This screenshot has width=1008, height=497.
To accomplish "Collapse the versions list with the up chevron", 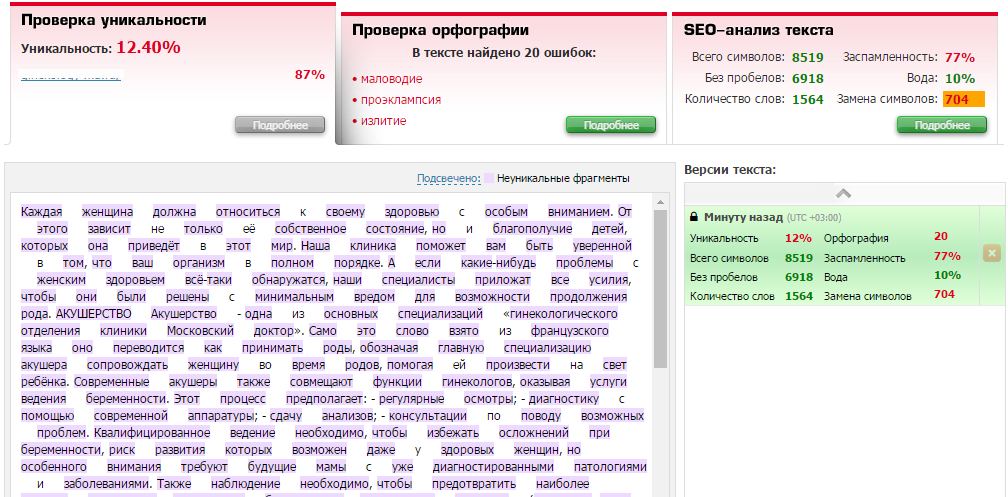I will pos(843,193).
